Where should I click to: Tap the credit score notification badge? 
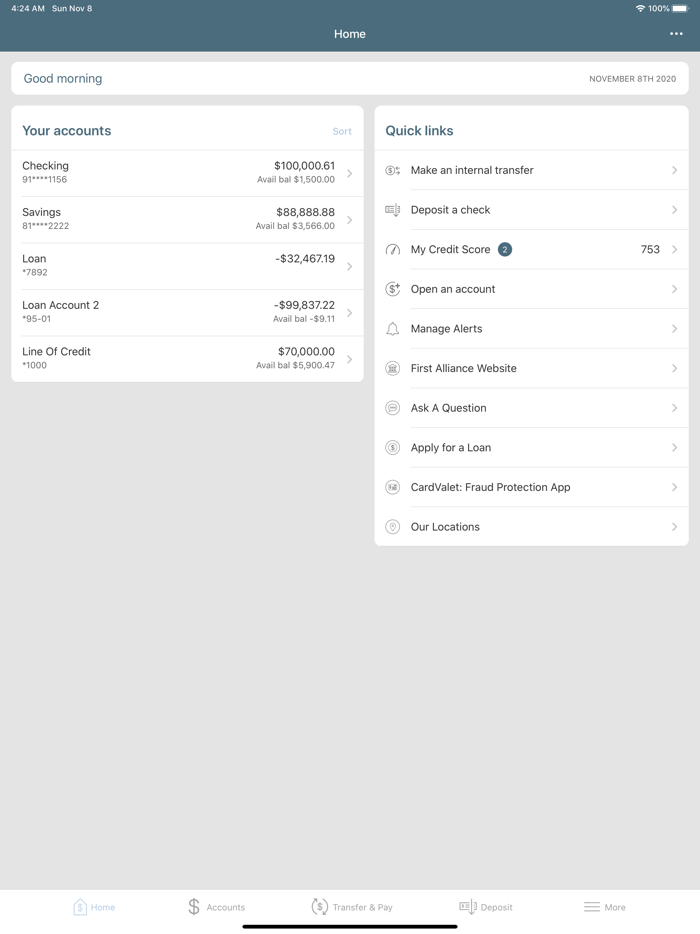tap(505, 249)
